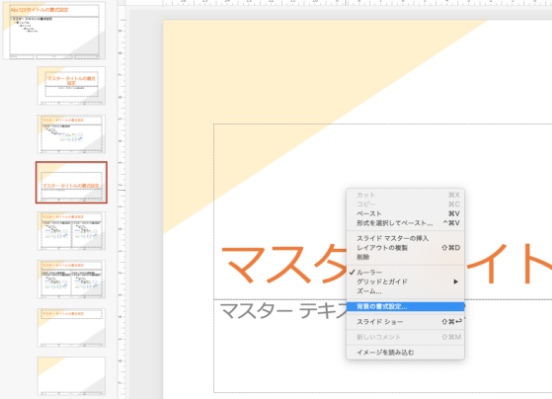Select the title-only layout thumbnail

tap(71, 328)
